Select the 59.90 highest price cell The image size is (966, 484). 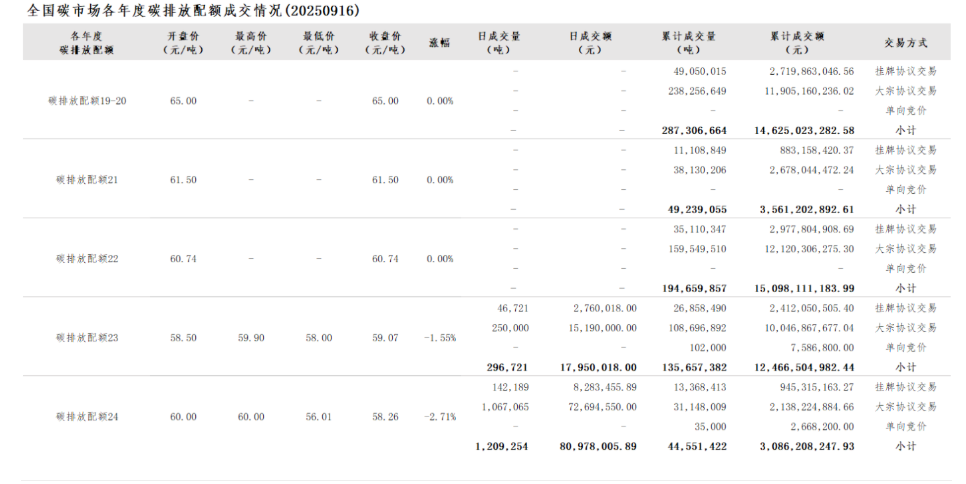[251, 338]
